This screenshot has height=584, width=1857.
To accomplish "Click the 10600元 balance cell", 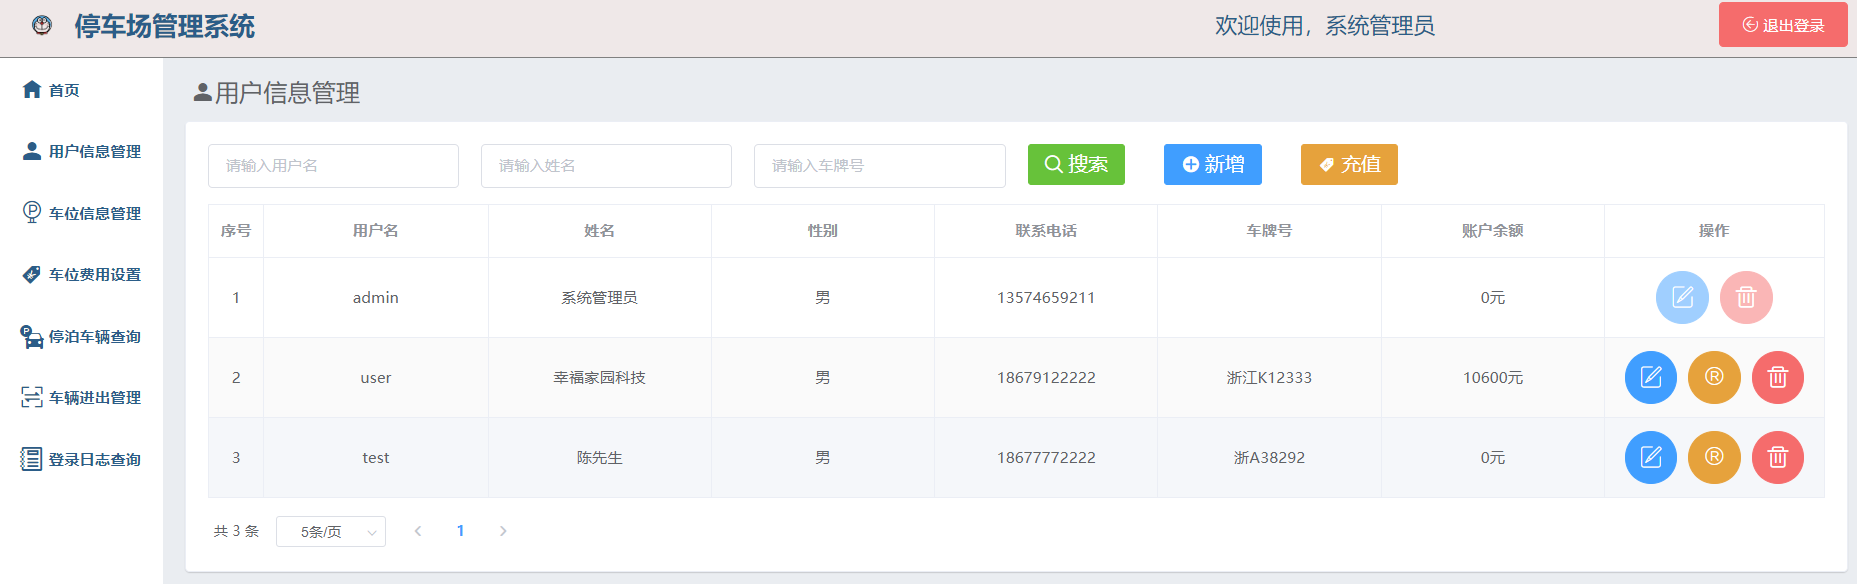I will pyautogui.click(x=1493, y=378).
